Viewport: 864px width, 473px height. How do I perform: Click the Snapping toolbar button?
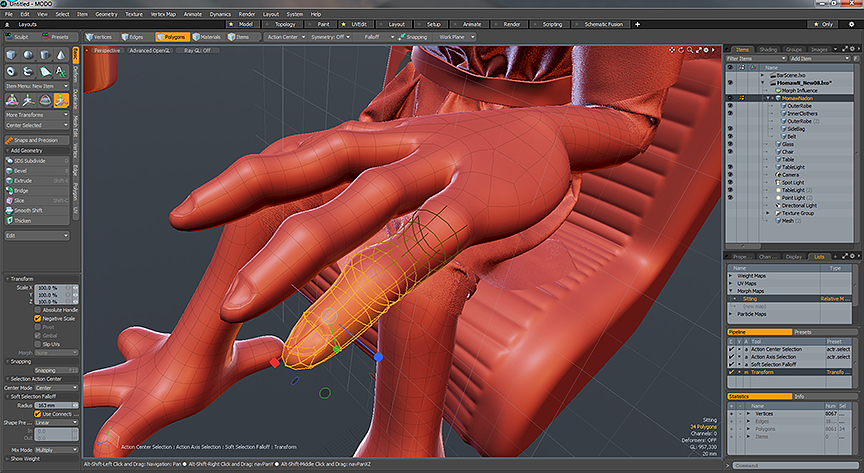(413, 37)
